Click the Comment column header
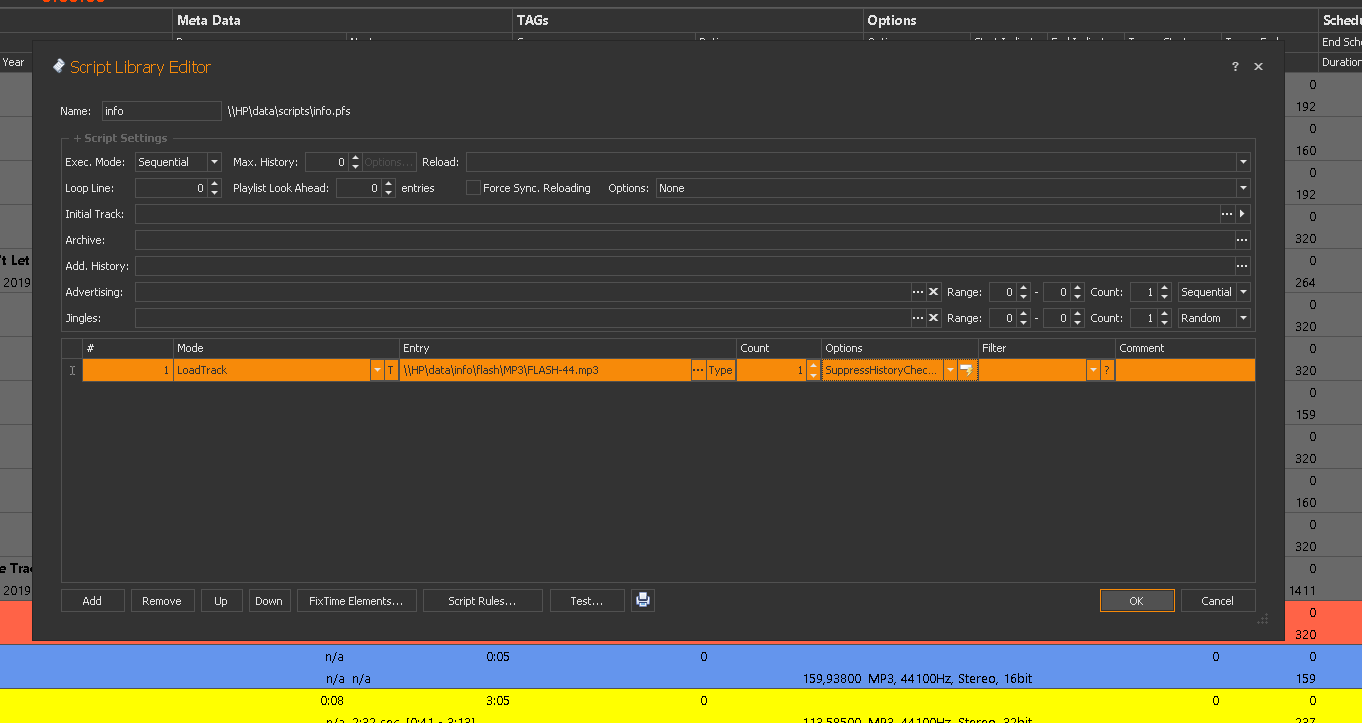Image resolution: width=1362 pixels, height=723 pixels. pyautogui.click(x=1185, y=348)
